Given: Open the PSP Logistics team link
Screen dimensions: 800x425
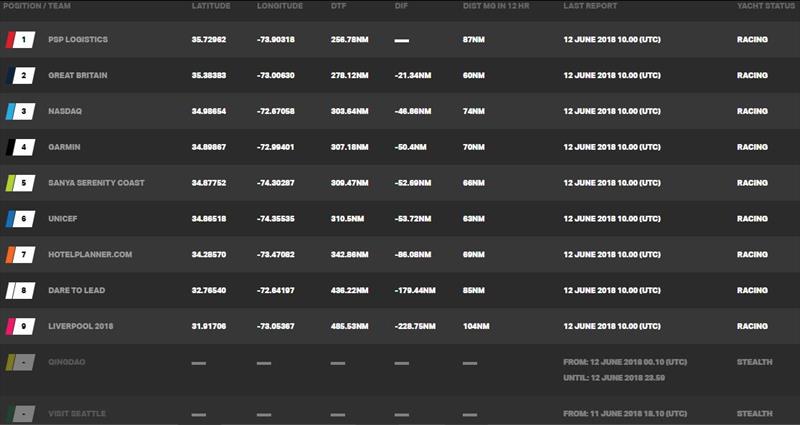Looking at the screenshot, I should click(78, 39).
